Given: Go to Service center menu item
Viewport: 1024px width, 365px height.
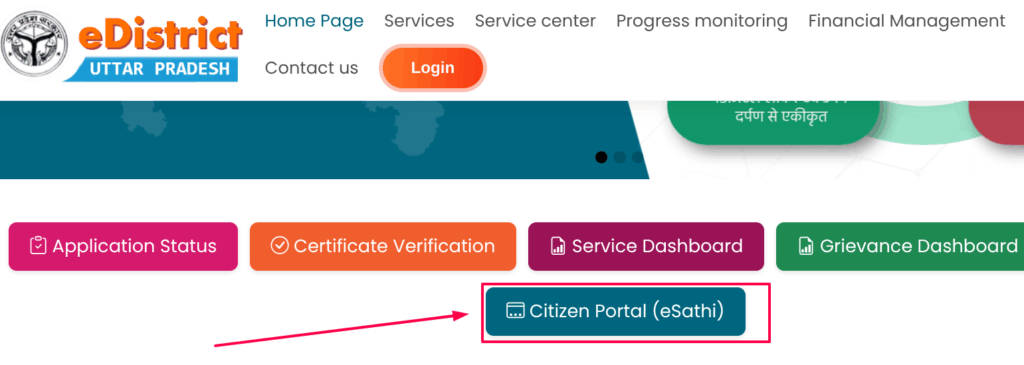Looking at the screenshot, I should pyautogui.click(x=536, y=21).
